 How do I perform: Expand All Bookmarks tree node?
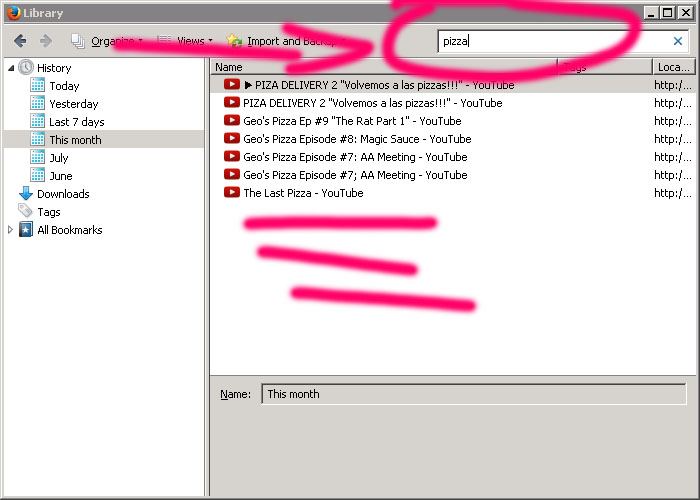[x=11, y=230]
